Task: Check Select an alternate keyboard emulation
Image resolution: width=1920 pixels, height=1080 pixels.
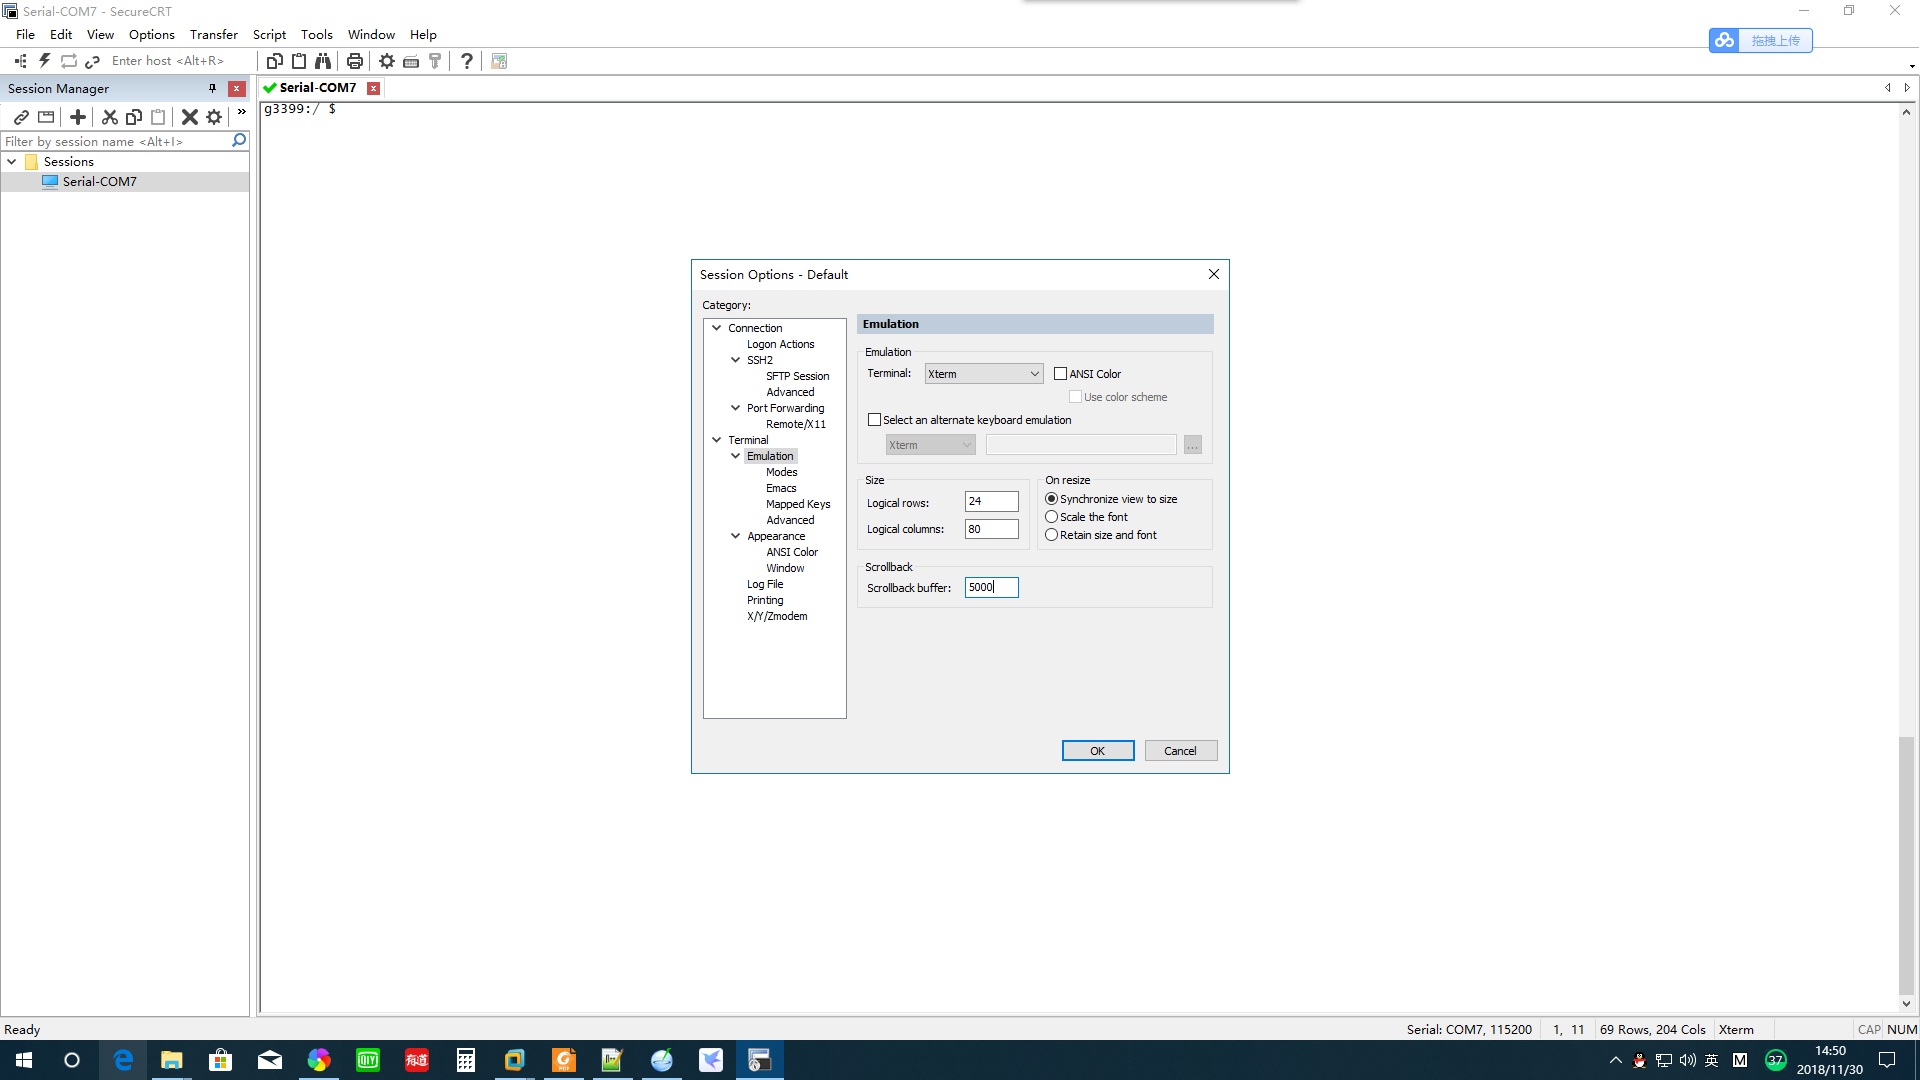Action: tap(874, 419)
